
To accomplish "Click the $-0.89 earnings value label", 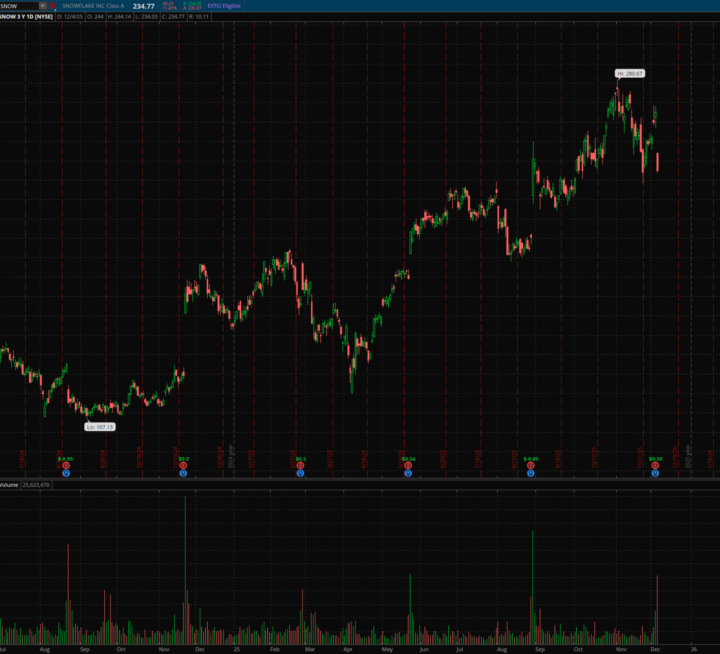I will 531,459.
